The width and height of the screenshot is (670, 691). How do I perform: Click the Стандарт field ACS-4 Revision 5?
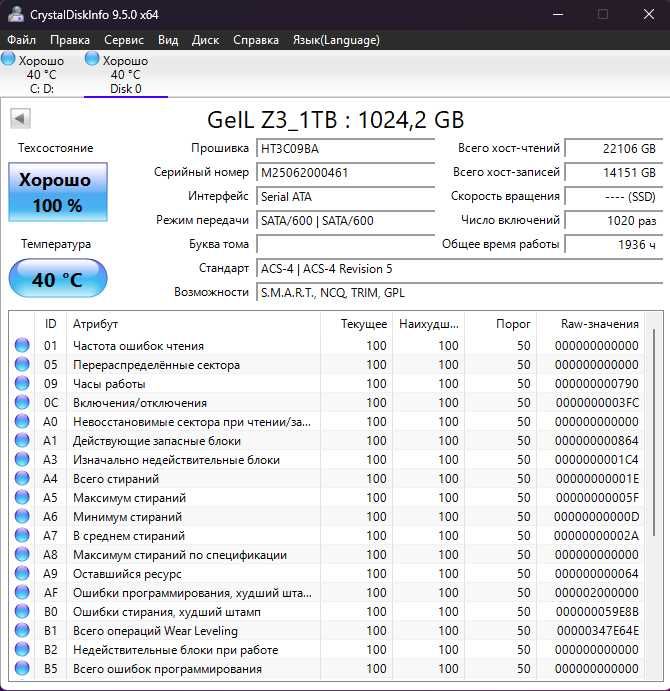click(x=459, y=268)
